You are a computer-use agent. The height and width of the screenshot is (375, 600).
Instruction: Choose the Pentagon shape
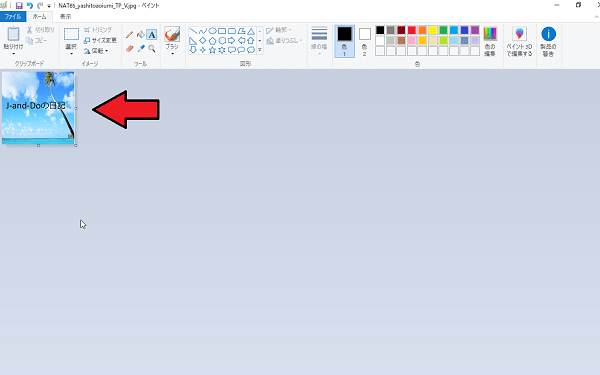[212, 41]
